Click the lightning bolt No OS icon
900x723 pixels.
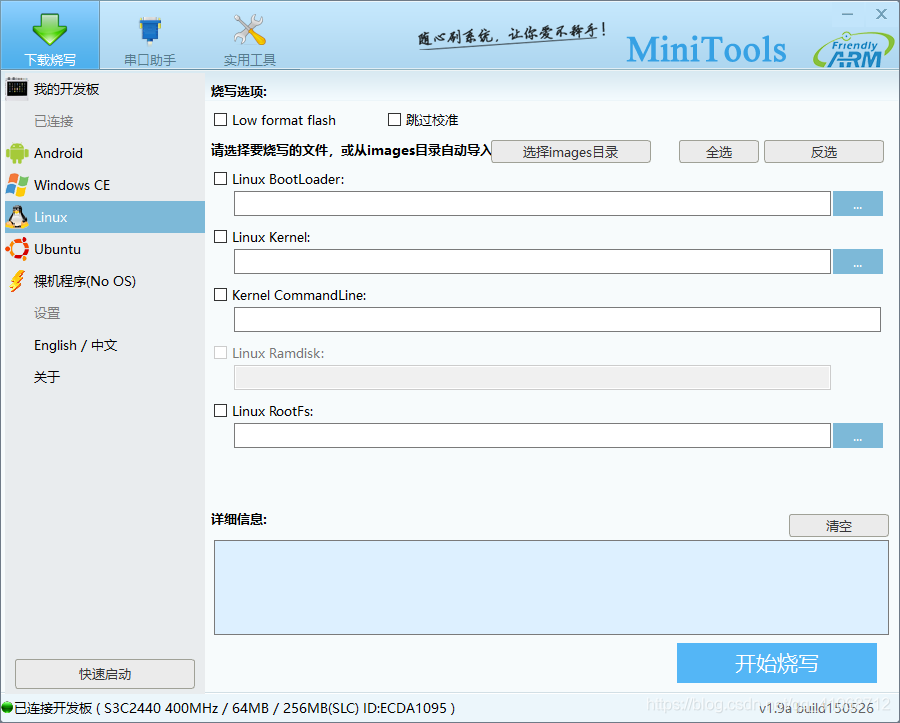[17, 281]
